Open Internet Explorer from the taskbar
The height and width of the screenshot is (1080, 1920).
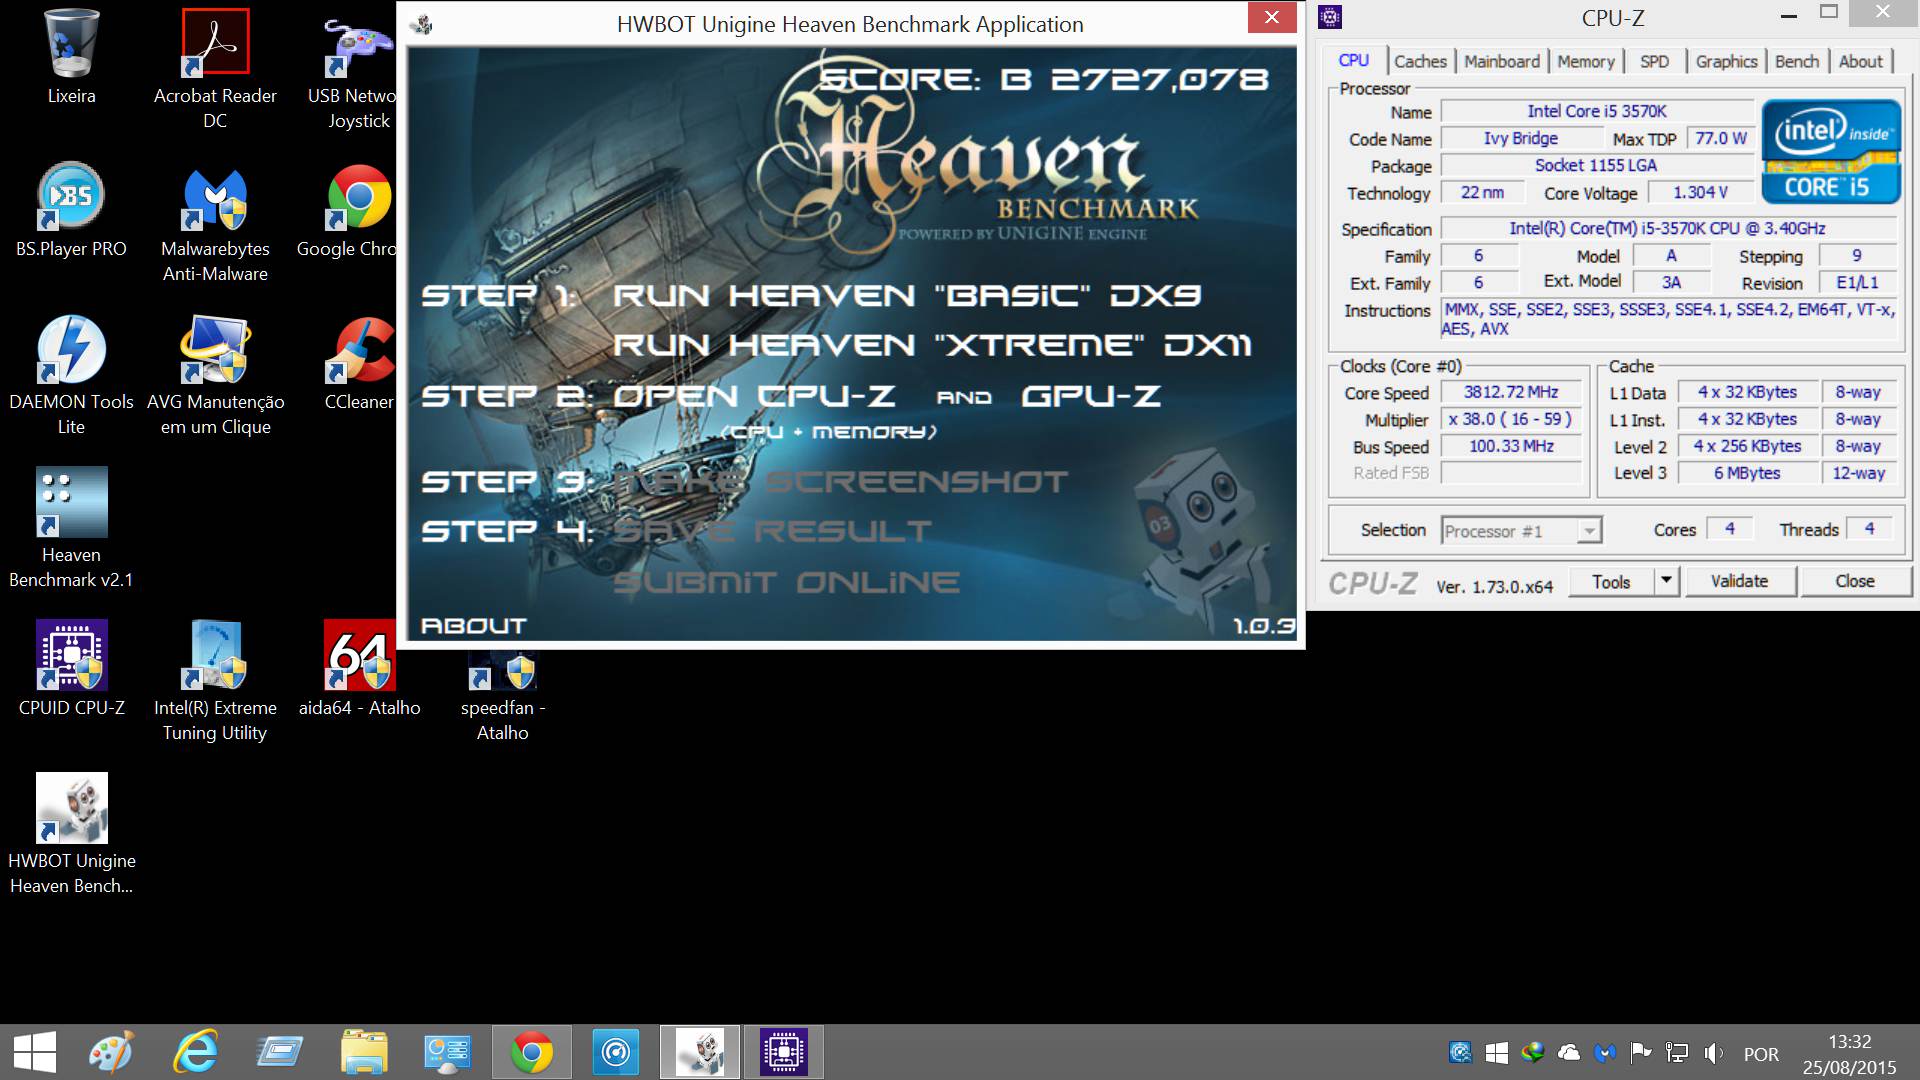[195, 1052]
